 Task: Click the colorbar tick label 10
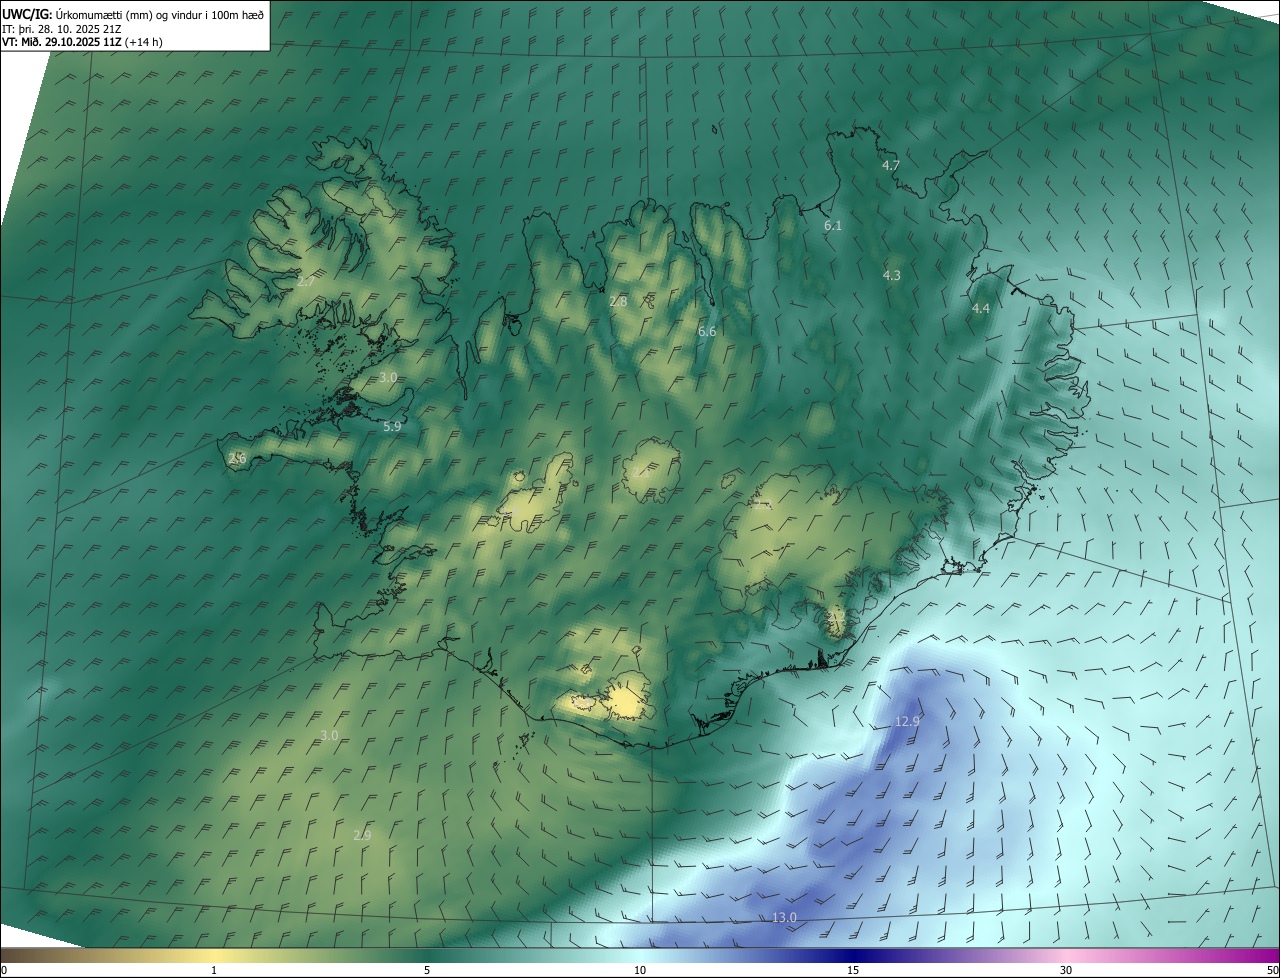coord(640,970)
